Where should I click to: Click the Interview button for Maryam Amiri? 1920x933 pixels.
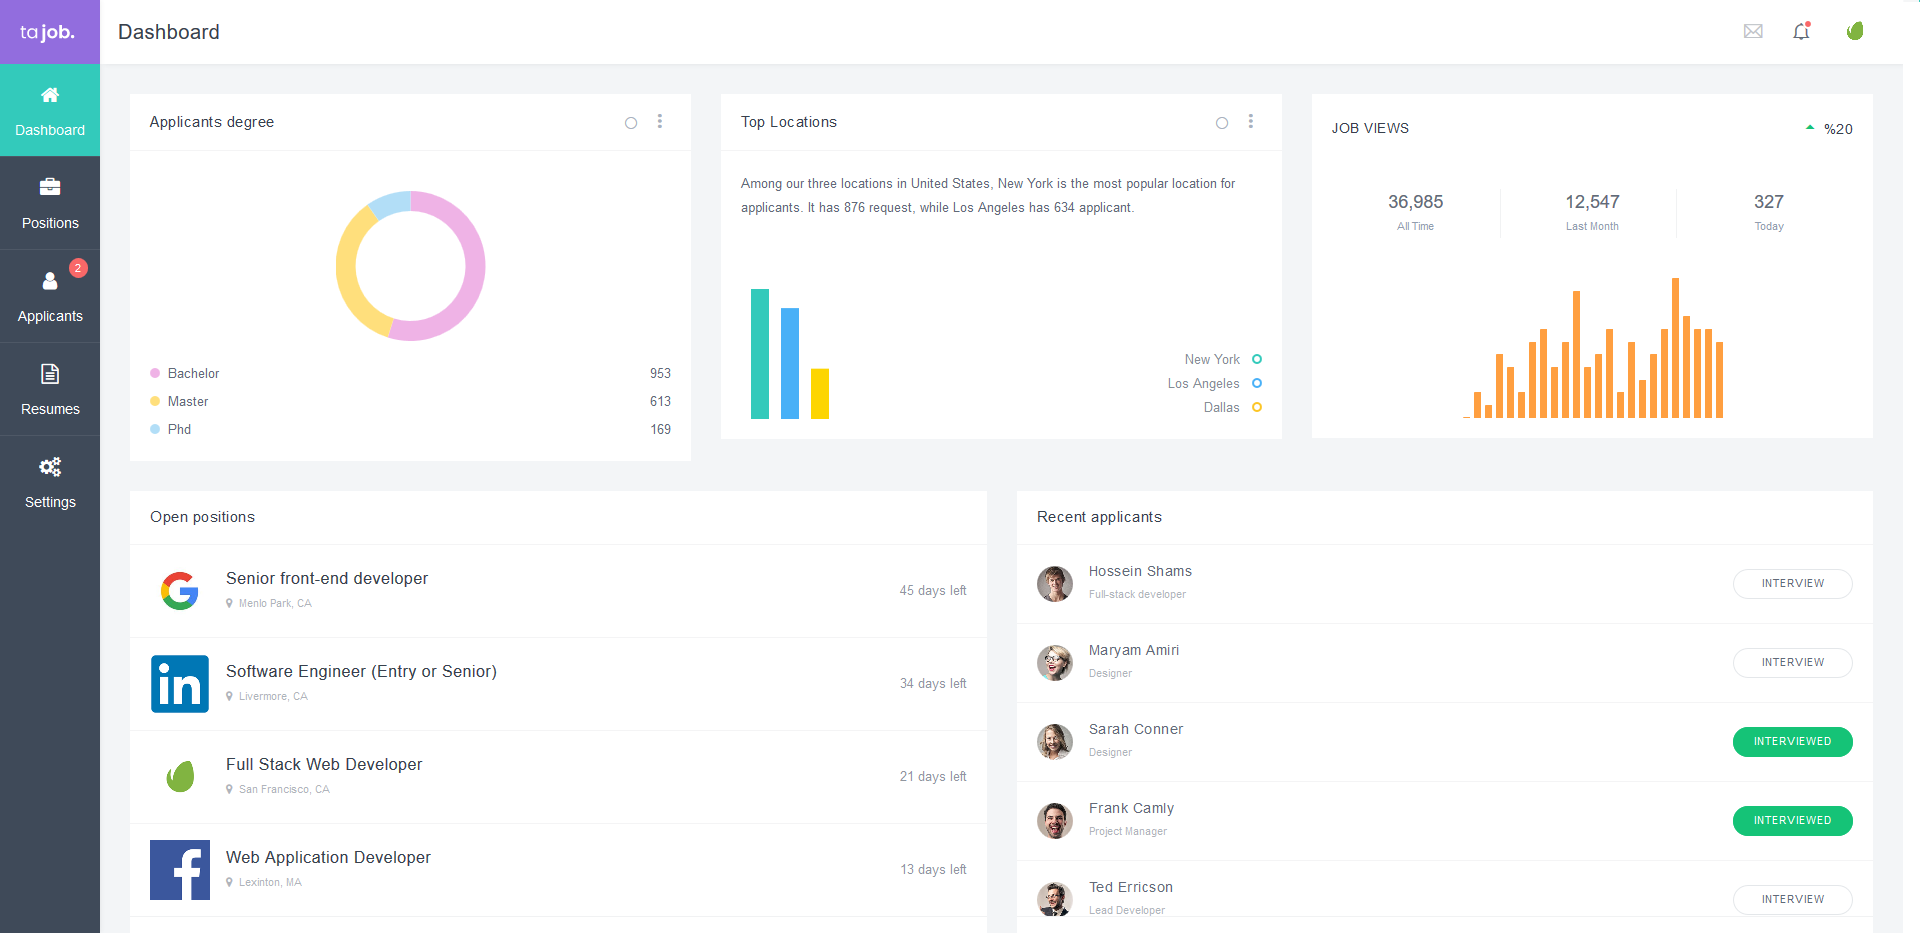[x=1792, y=663]
